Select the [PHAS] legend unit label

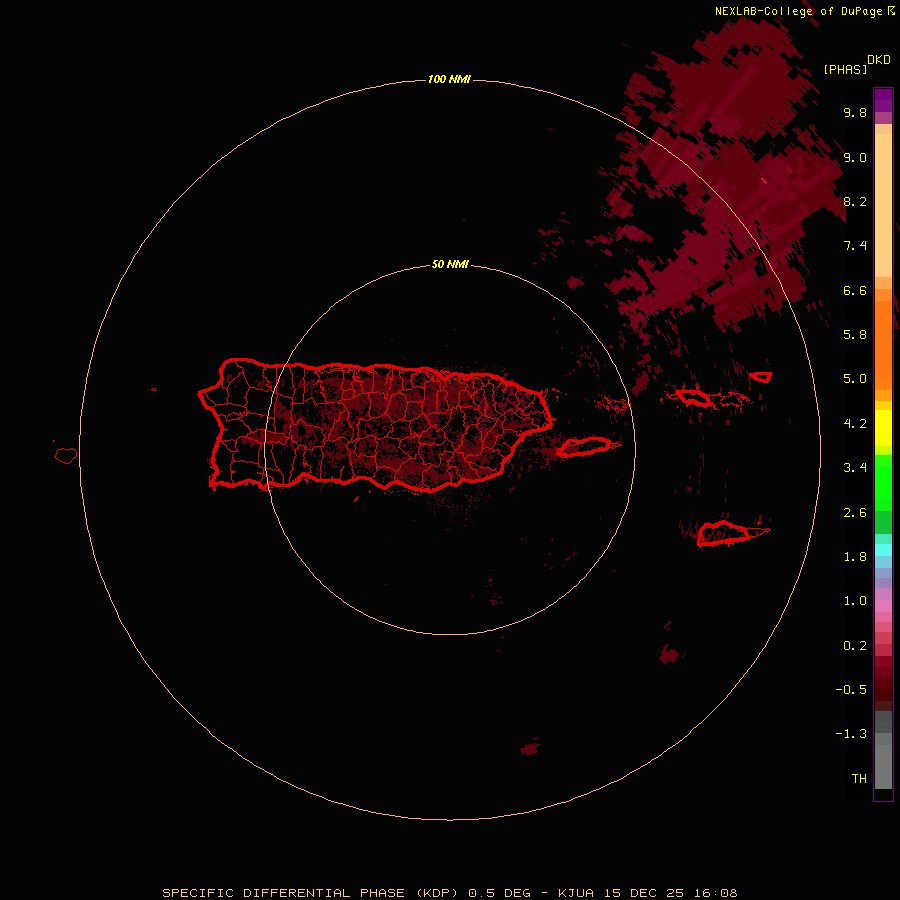(845, 69)
